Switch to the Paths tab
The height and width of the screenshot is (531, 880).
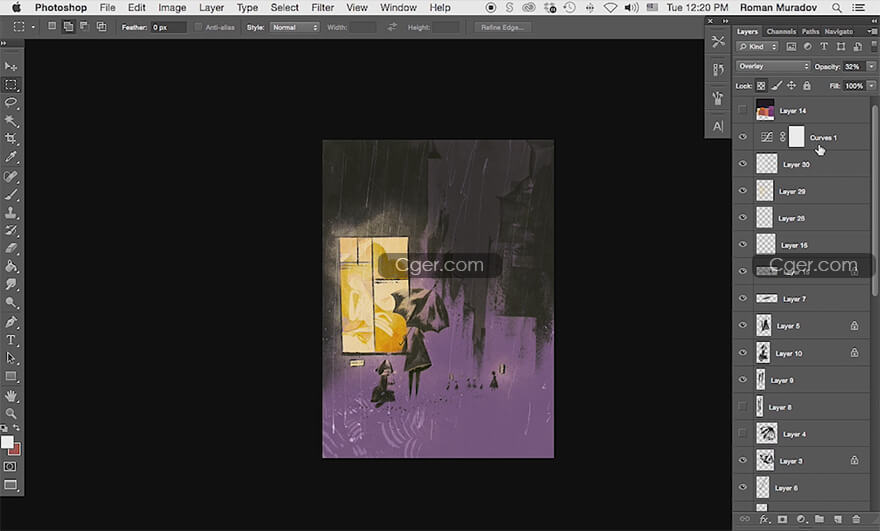pos(810,31)
